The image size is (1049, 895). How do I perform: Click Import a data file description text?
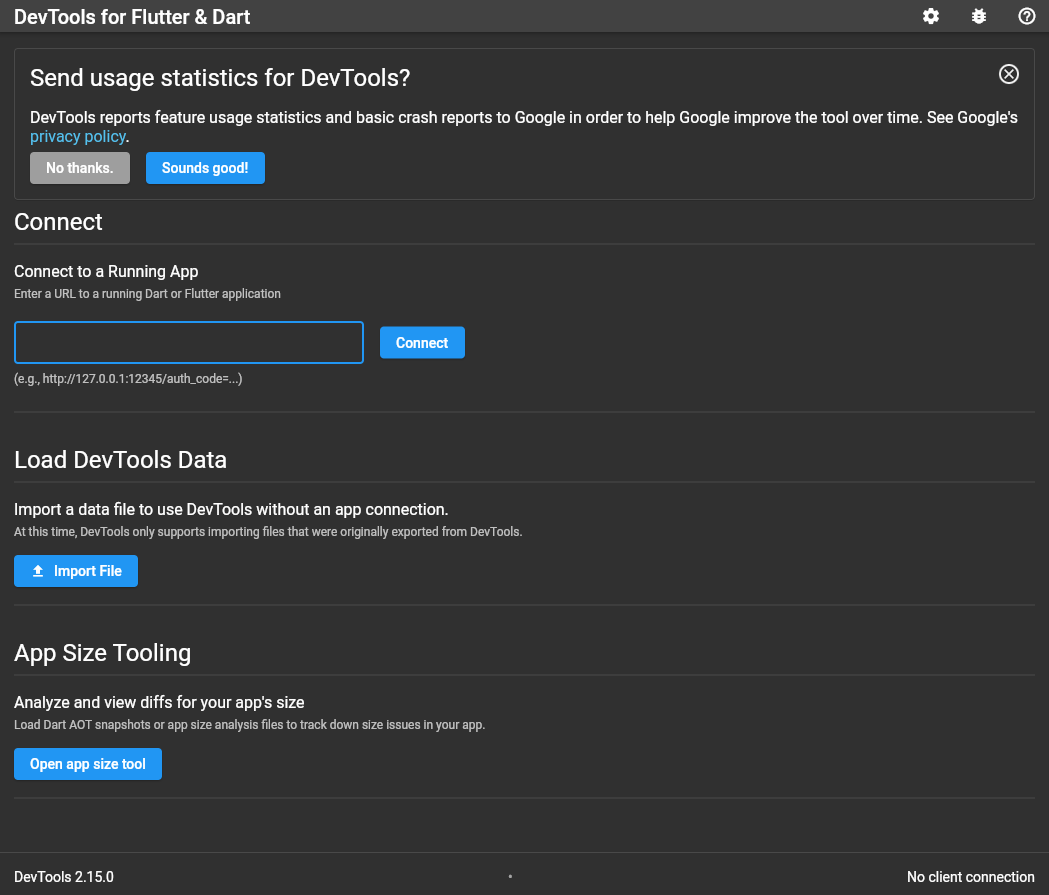tap(231, 509)
